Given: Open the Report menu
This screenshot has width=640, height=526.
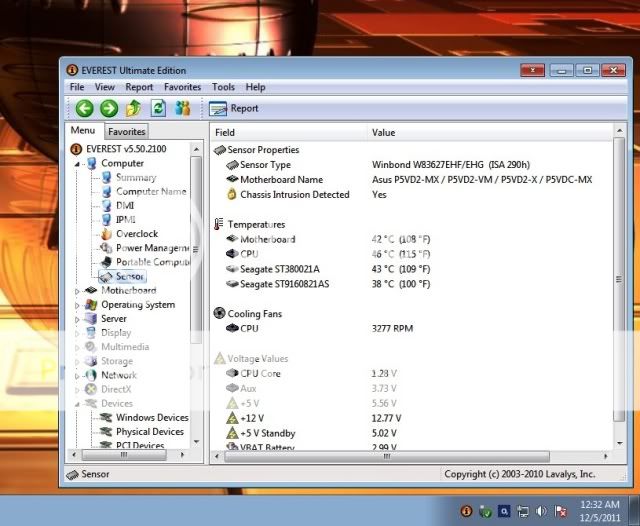Looking at the screenshot, I should (139, 87).
